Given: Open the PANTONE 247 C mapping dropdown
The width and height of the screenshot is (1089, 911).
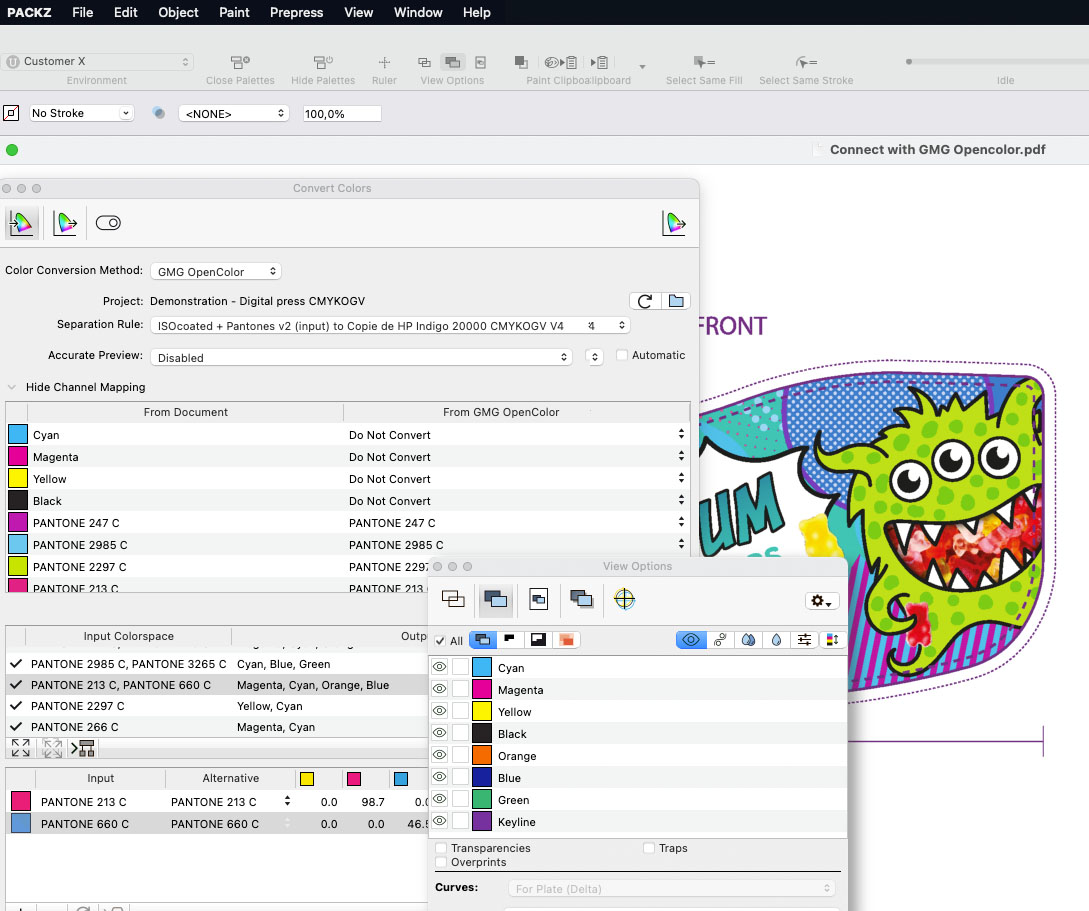Looking at the screenshot, I should coord(681,522).
